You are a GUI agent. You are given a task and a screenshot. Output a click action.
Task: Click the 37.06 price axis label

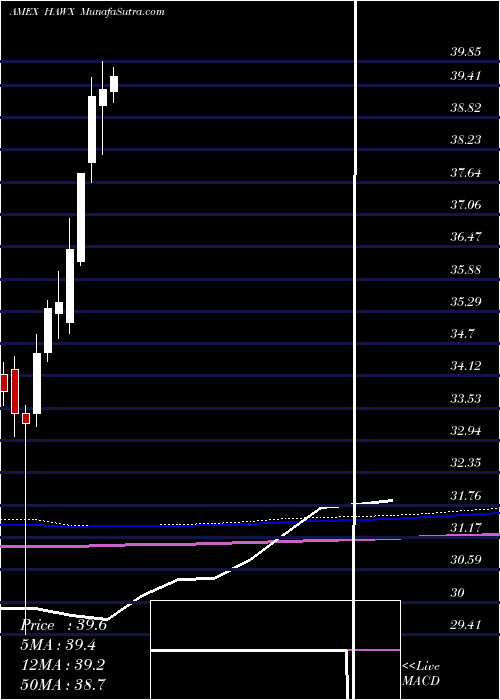(466, 205)
